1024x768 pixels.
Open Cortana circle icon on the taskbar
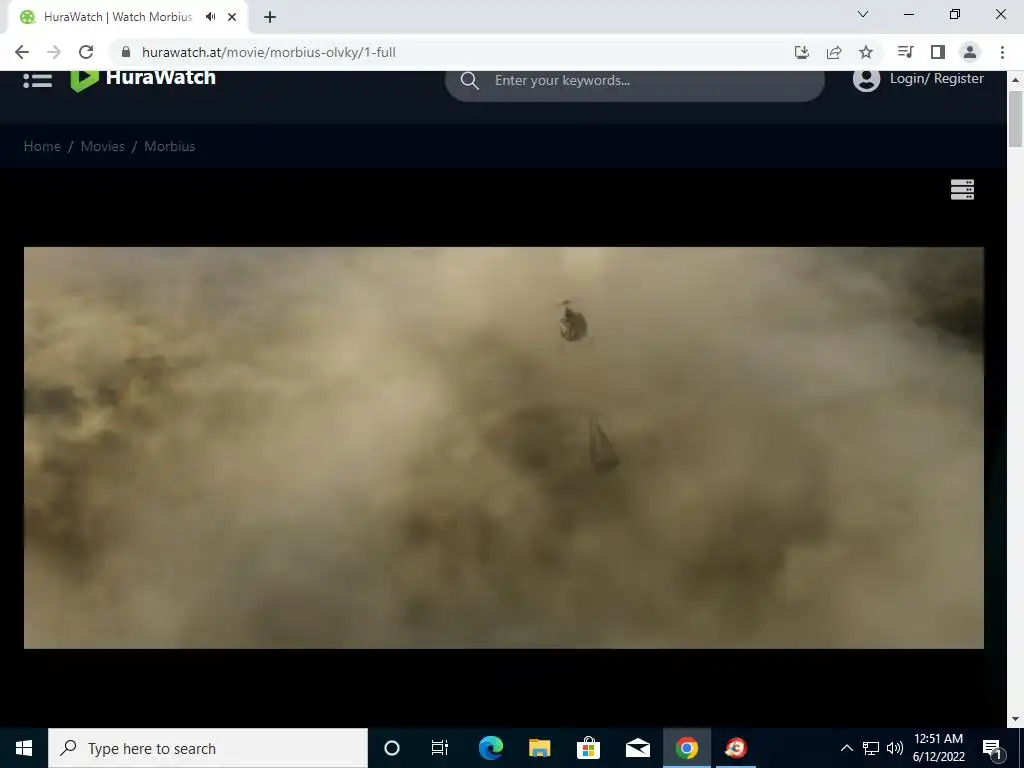(x=392, y=748)
